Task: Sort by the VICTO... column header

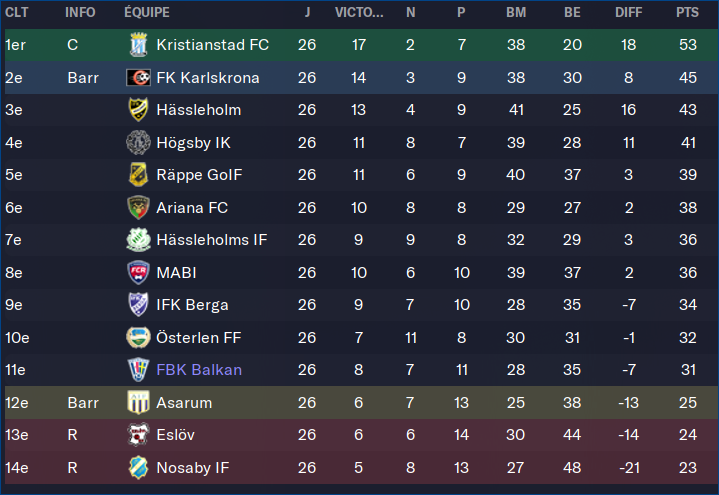Action: coord(359,12)
